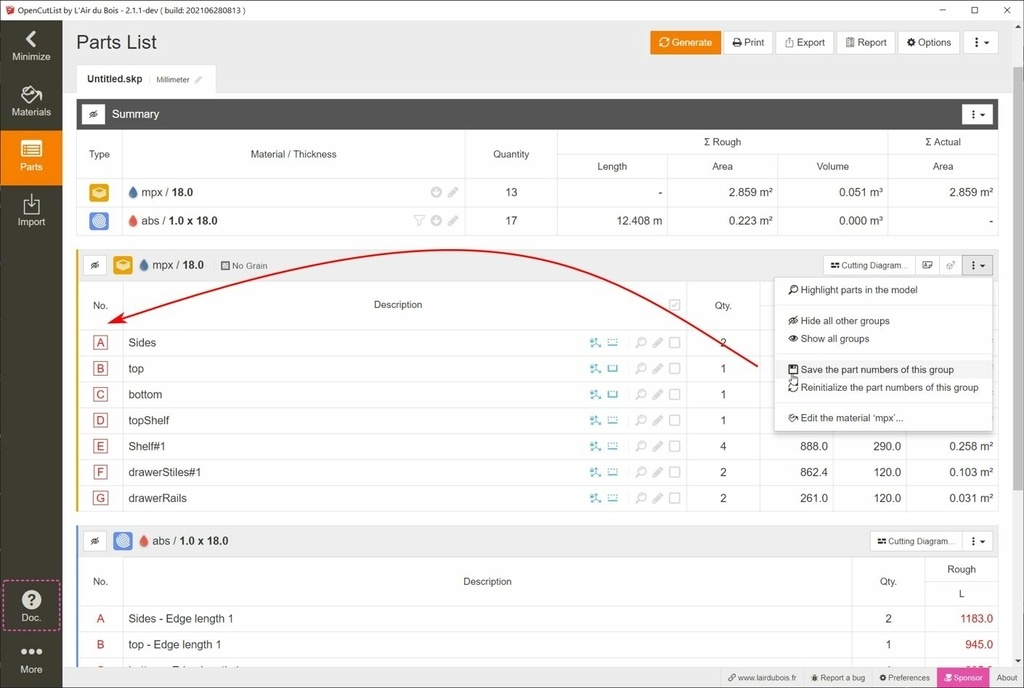The width and height of the screenshot is (1024, 688).
Task: Open Cutting Diagram for the mpx group
Action: [869, 266]
